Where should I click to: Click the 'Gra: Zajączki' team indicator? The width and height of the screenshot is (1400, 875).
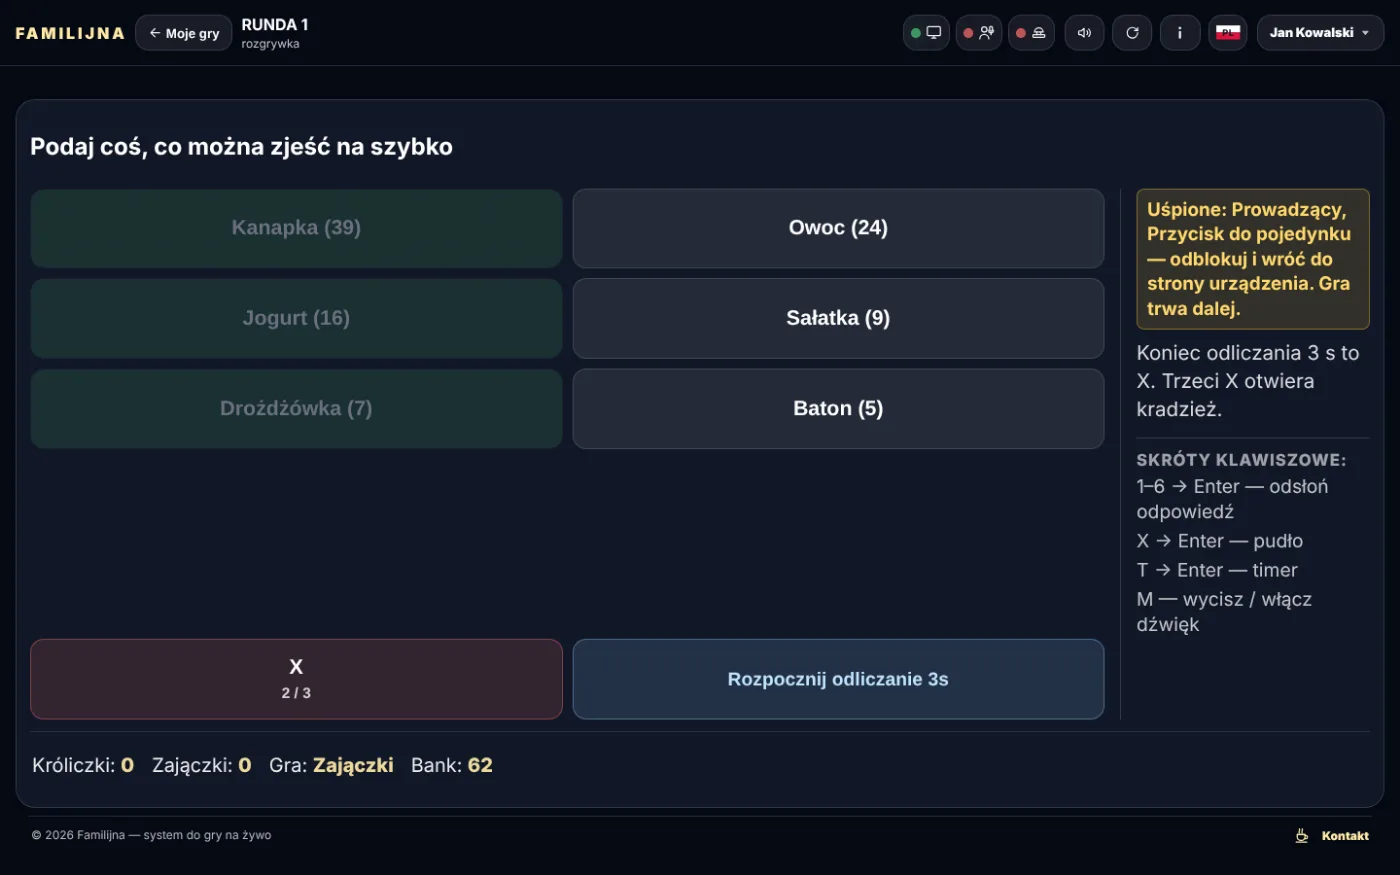point(331,765)
